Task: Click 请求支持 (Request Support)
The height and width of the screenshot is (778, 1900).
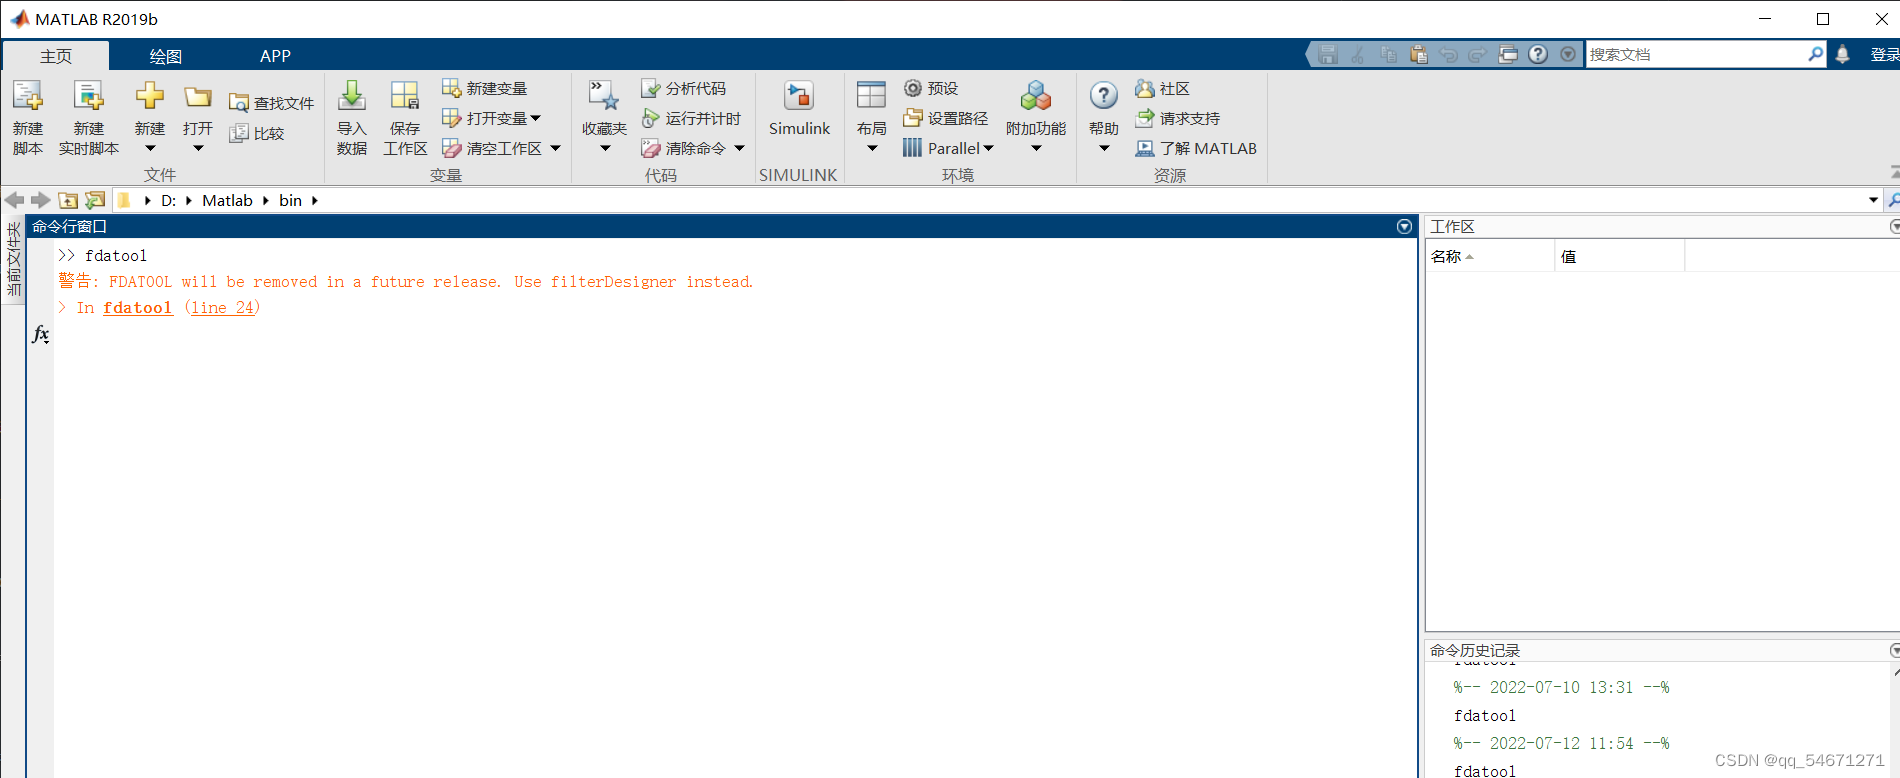Action: click(x=1178, y=118)
